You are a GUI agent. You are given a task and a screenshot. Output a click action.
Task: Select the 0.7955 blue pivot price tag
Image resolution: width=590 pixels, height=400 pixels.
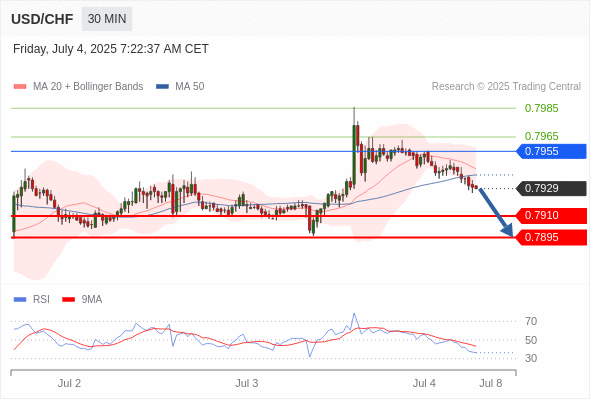(x=551, y=151)
